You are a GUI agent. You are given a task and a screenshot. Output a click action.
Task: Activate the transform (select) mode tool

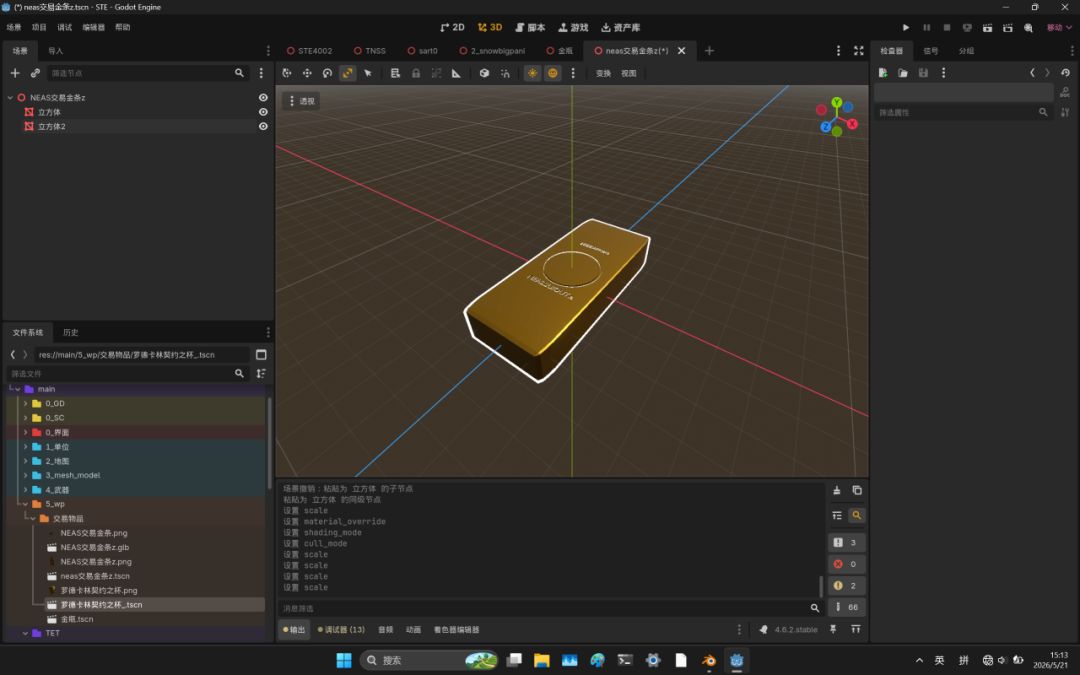pyautogui.click(x=287, y=73)
